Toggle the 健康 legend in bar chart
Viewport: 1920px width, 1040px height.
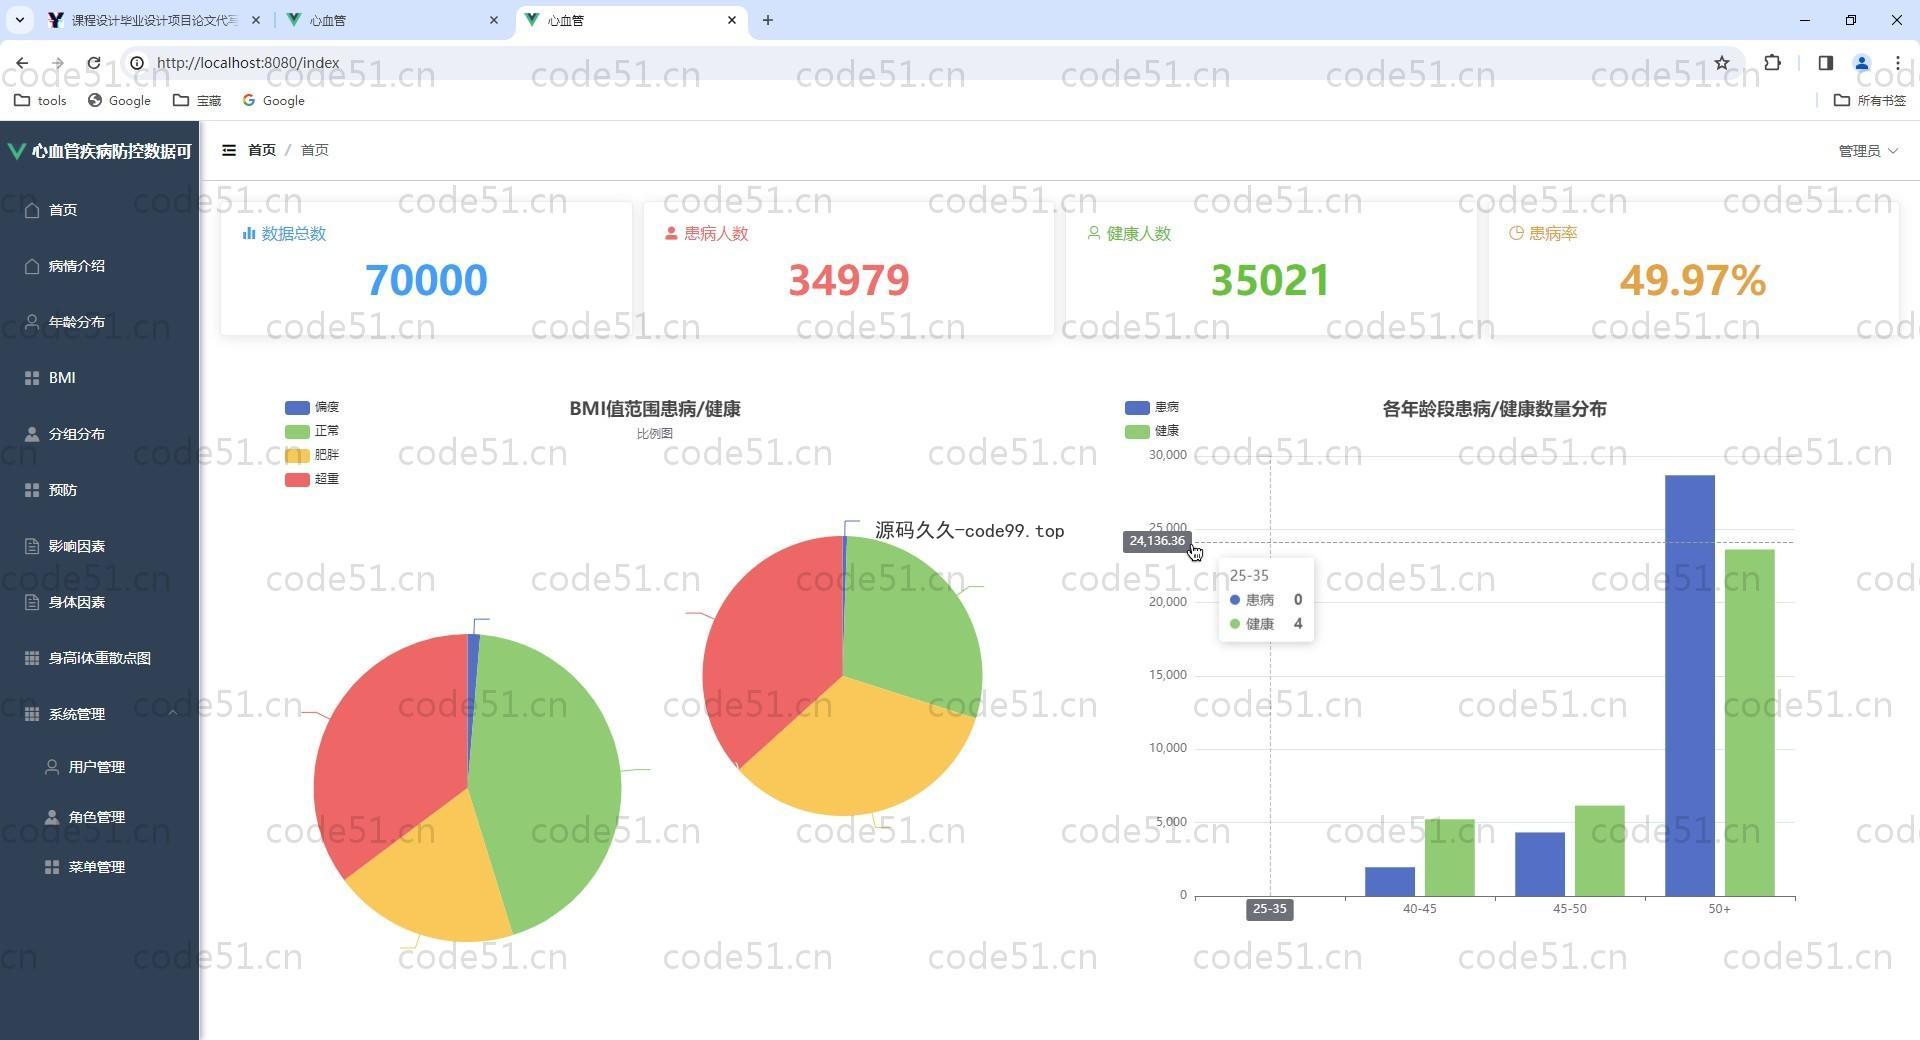1152,431
